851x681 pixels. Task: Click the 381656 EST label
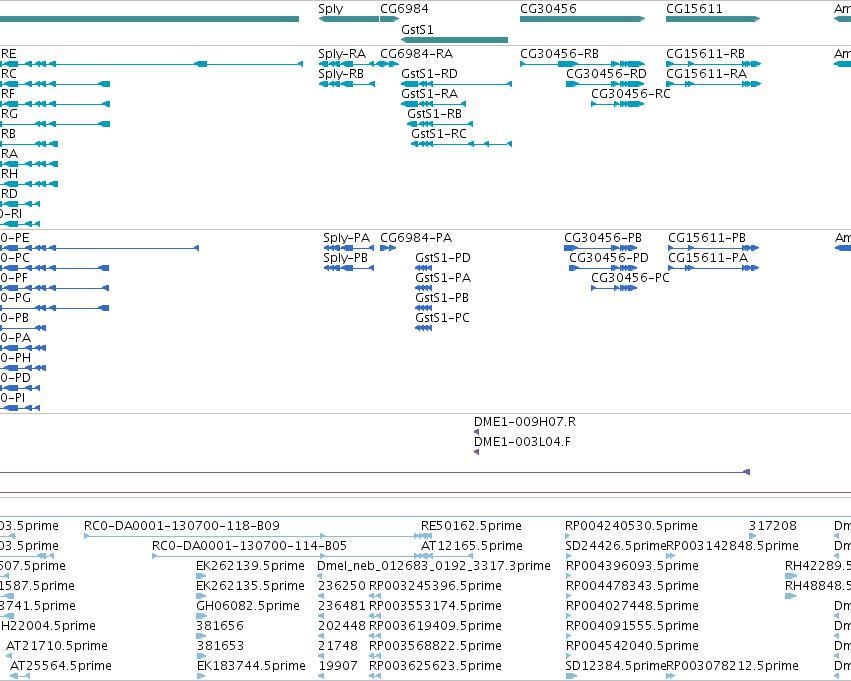(x=220, y=626)
